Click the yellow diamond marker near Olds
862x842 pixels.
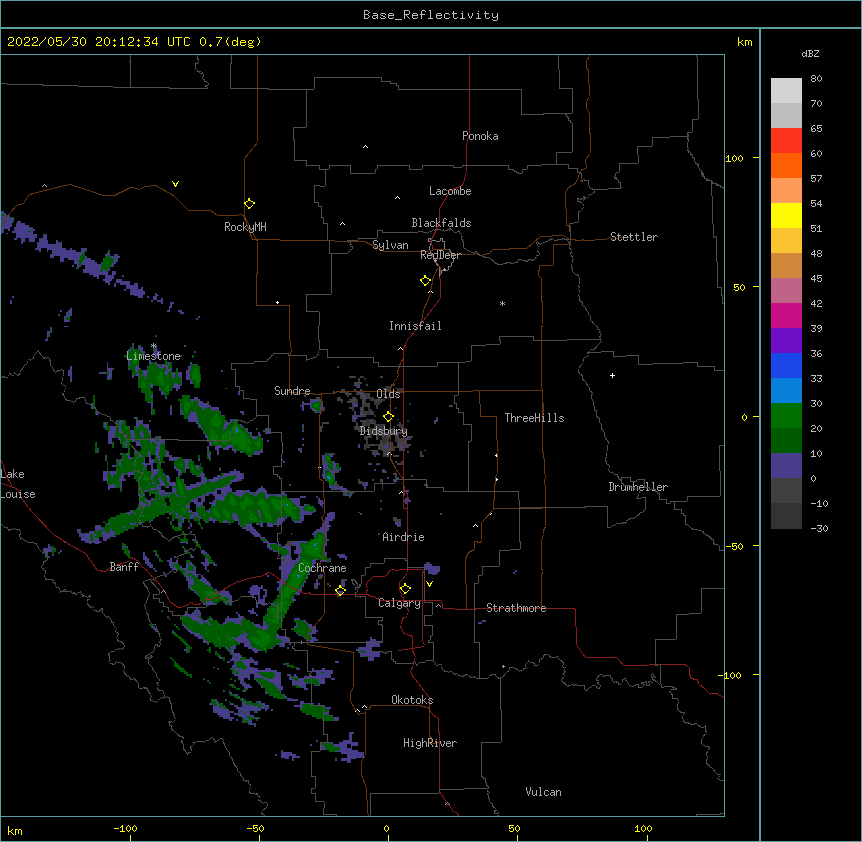(388, 417)
